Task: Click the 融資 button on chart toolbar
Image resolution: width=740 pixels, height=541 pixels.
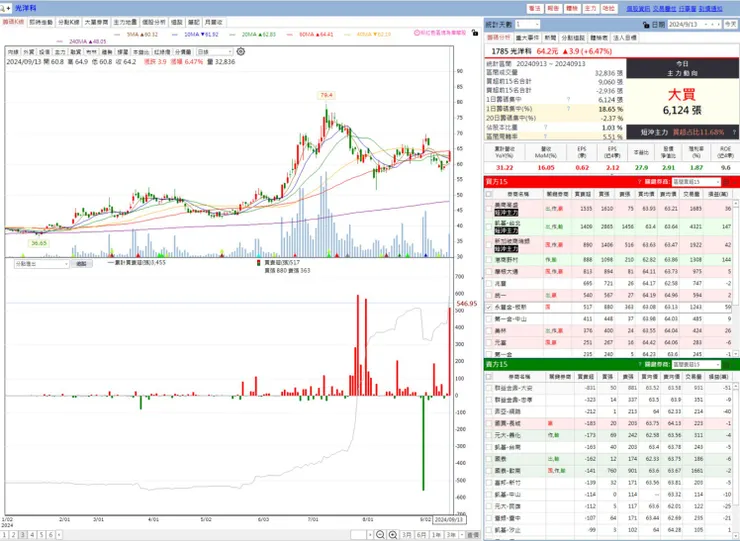Action: coord(76,52)
